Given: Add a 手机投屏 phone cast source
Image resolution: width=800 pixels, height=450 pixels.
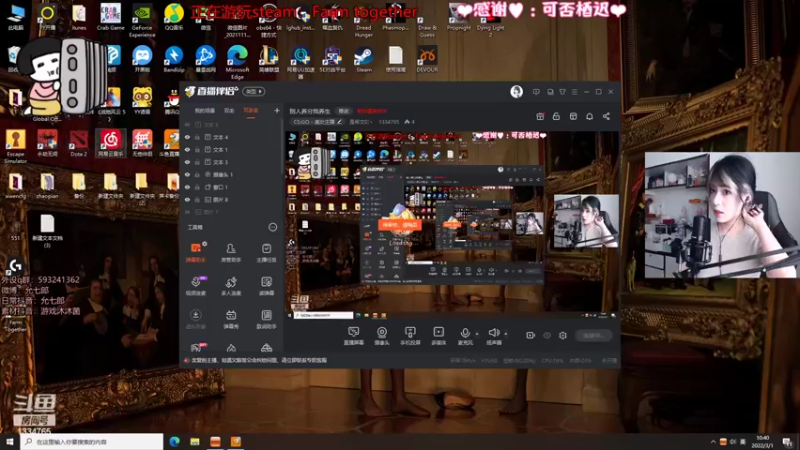Looking at the screenshot, I should click(x=410, y=336).
